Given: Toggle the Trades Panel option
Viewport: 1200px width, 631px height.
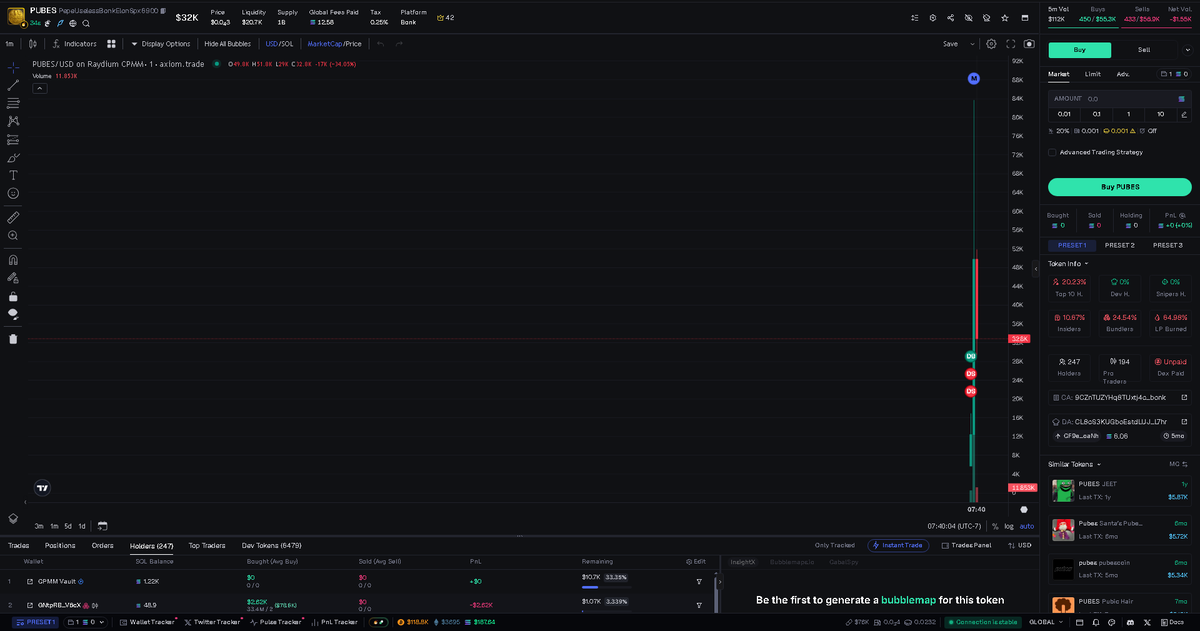Looking at the screenshot, I should [966, 545].
